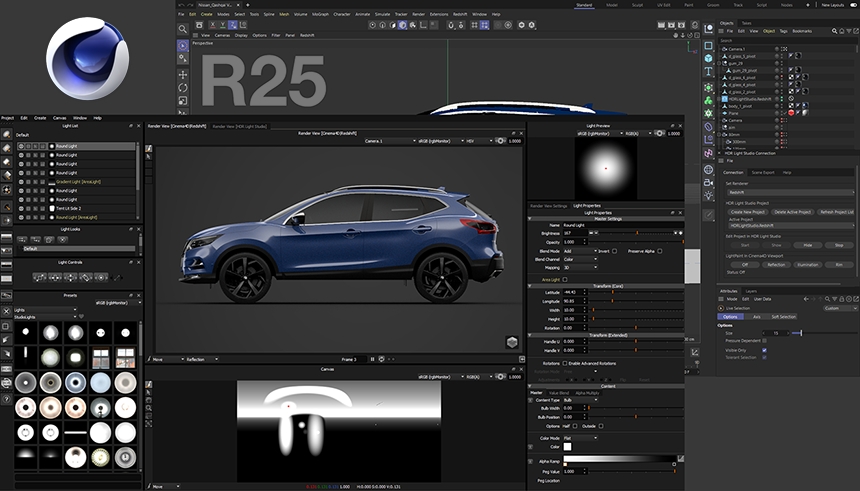Click the first Light Controls icon button

(39, 278)
